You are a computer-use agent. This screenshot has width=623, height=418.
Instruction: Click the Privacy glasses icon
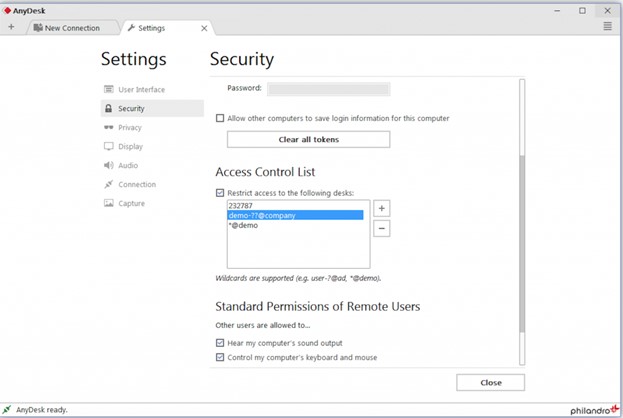[108, 127]
